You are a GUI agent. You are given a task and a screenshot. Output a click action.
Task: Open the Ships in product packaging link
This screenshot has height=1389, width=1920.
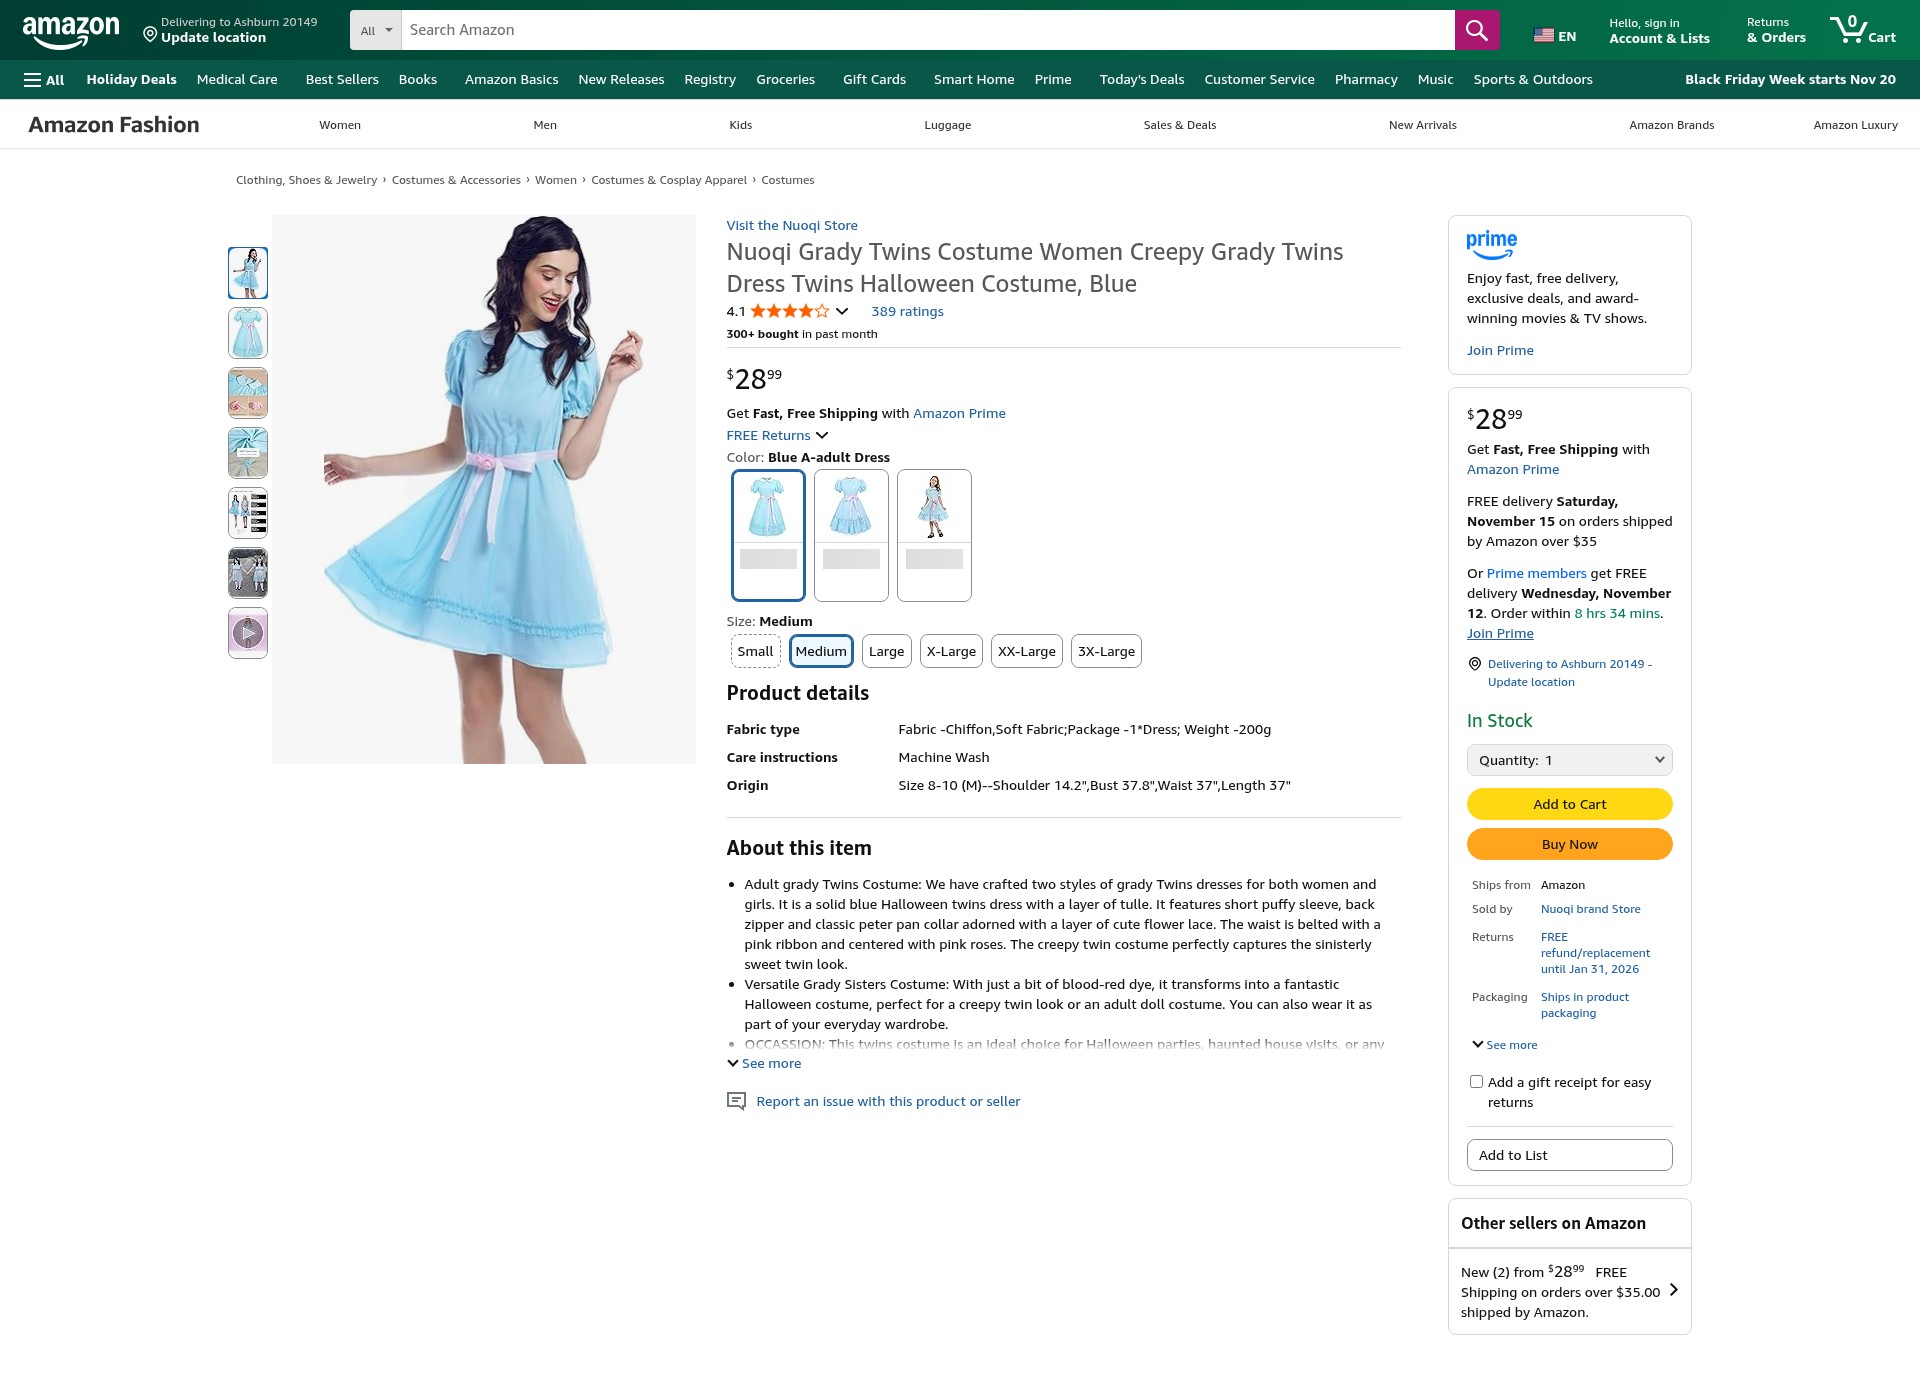point(1584,1005)
